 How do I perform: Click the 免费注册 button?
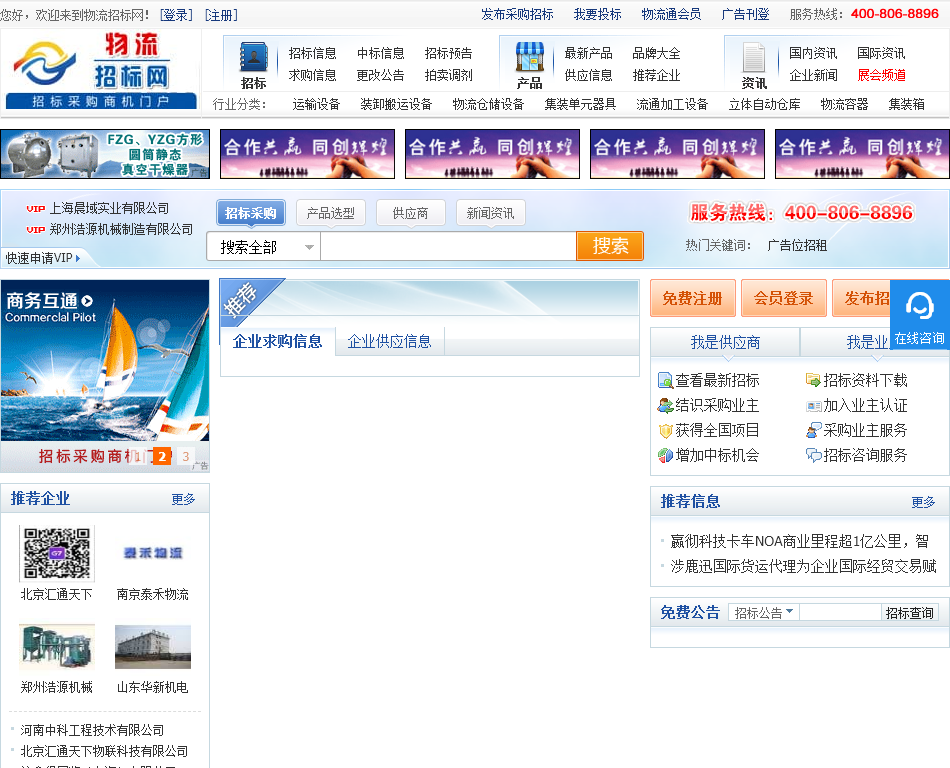(x=693, y=299)
